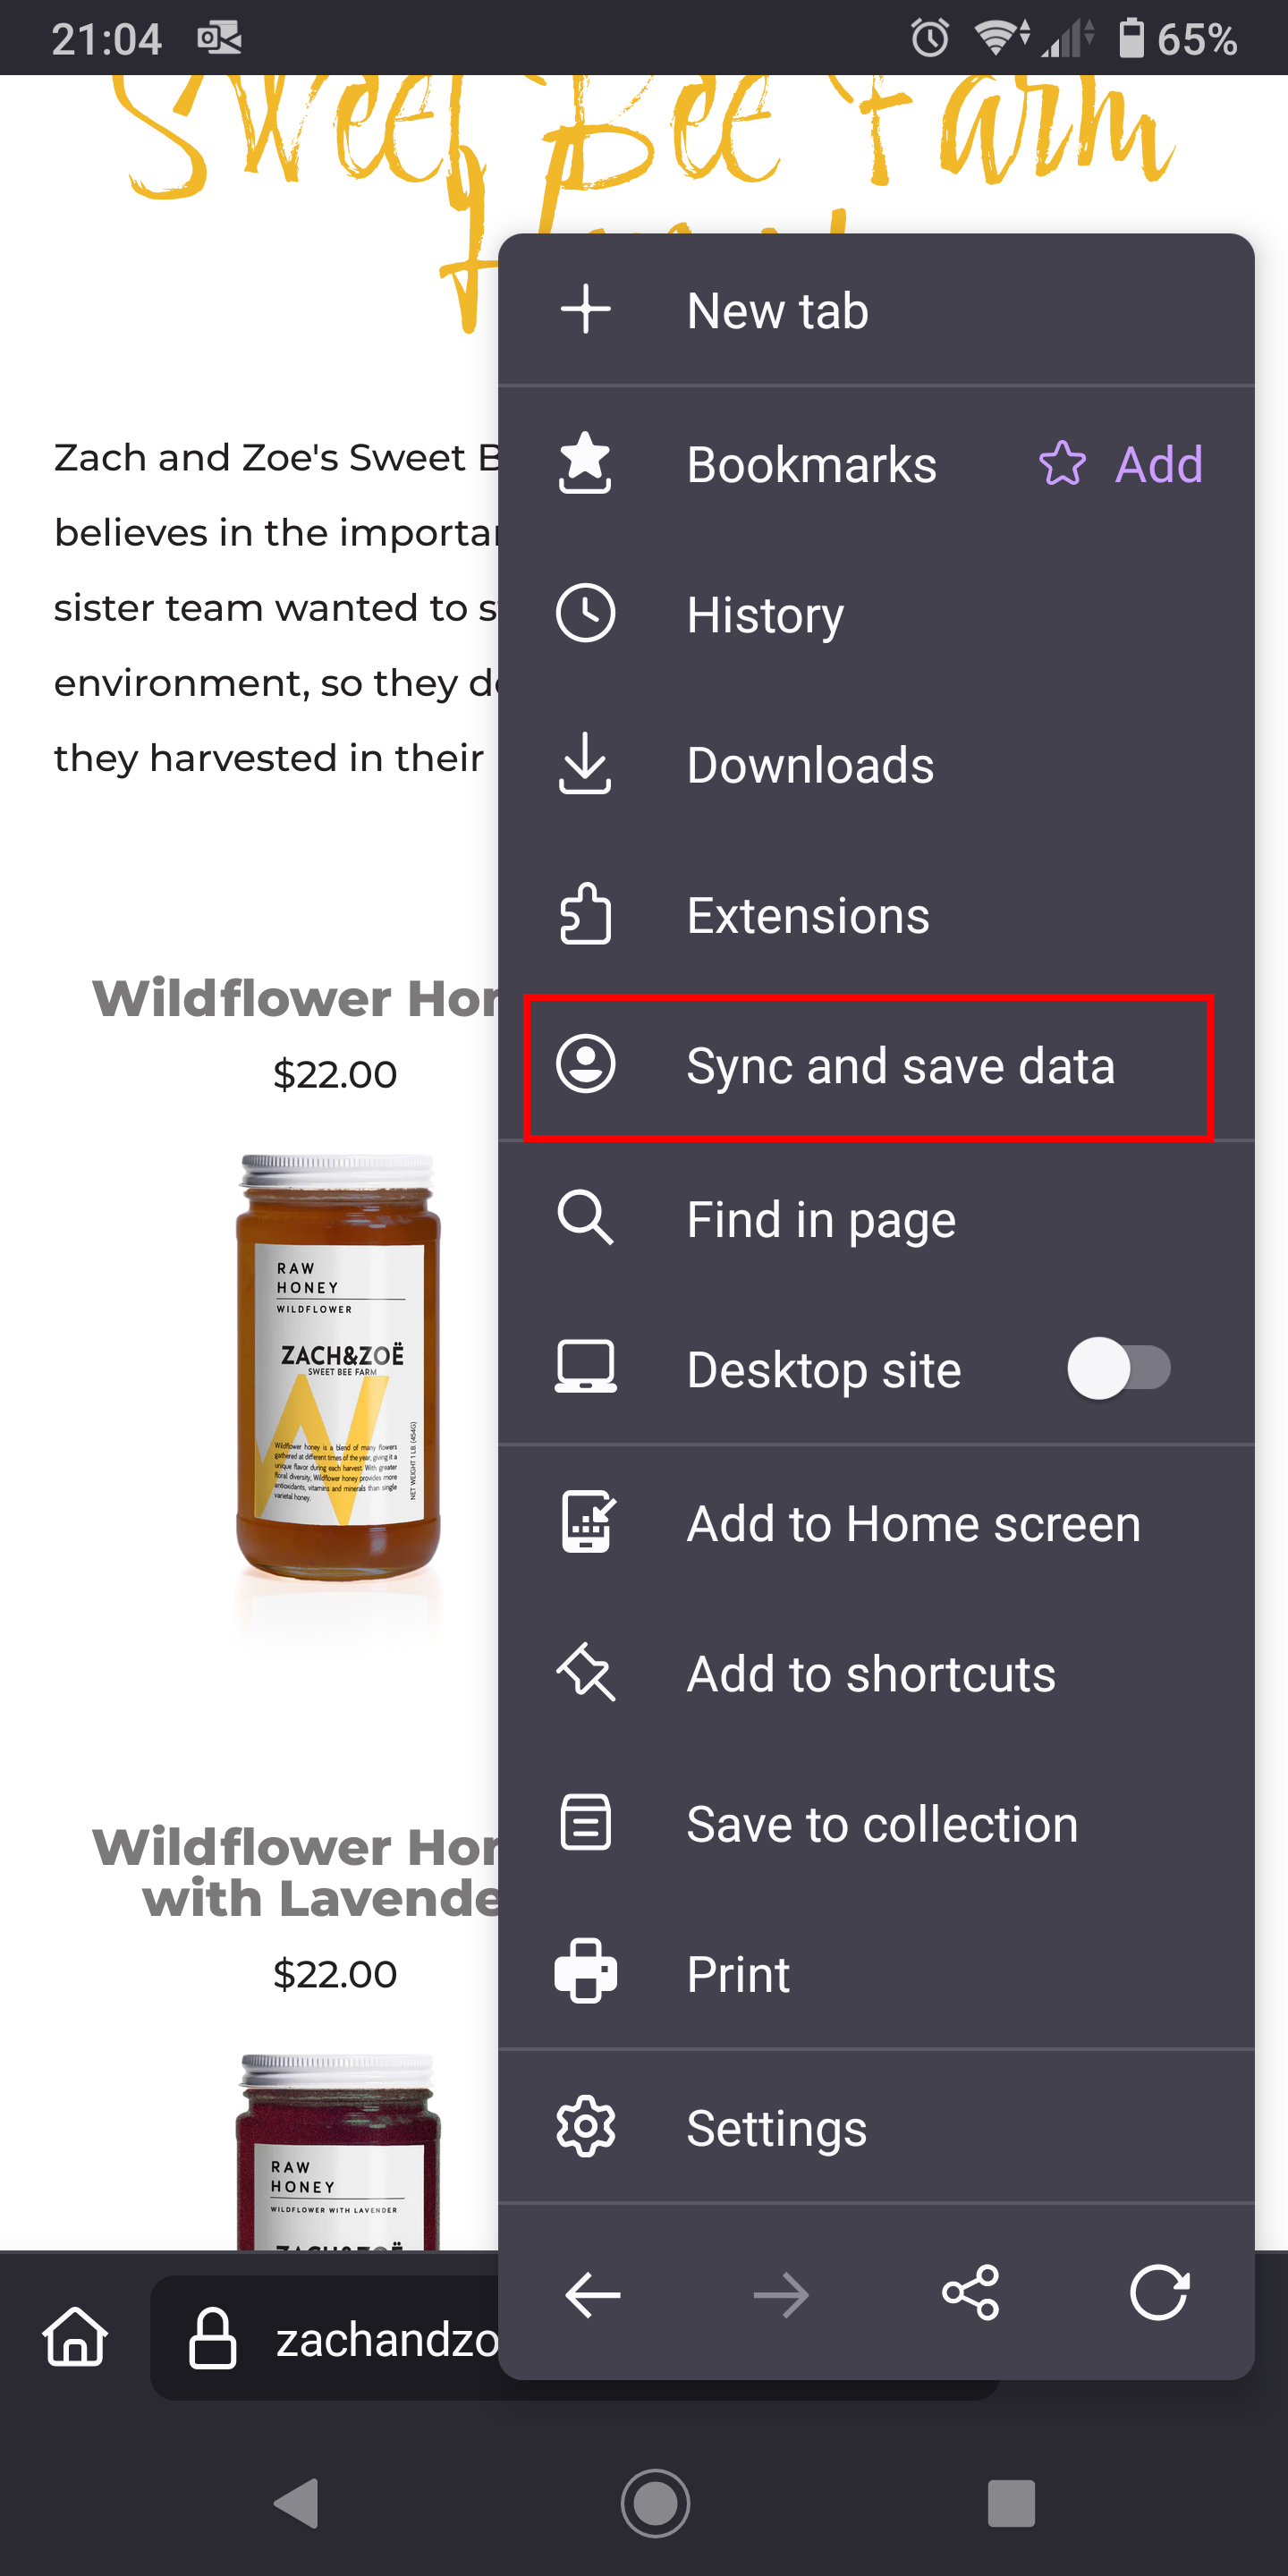Tap the home icon in toolbar
1288x2576 pixels.
(75, 2337)
